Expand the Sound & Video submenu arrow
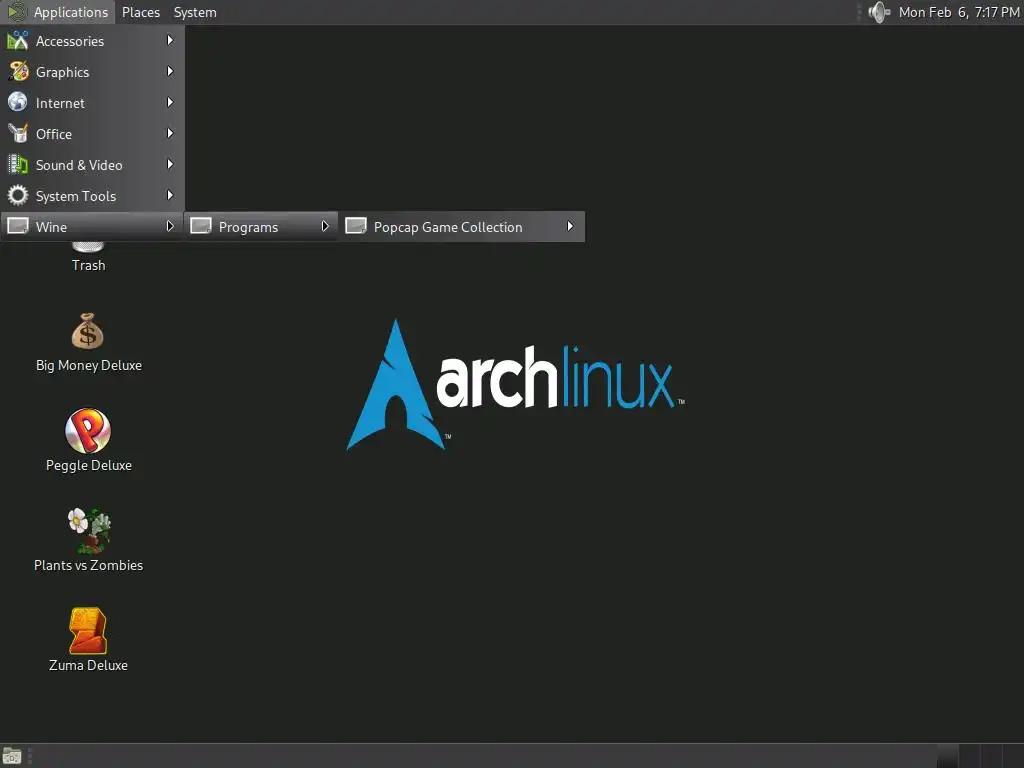1024x768 pixels. (170, 165)
